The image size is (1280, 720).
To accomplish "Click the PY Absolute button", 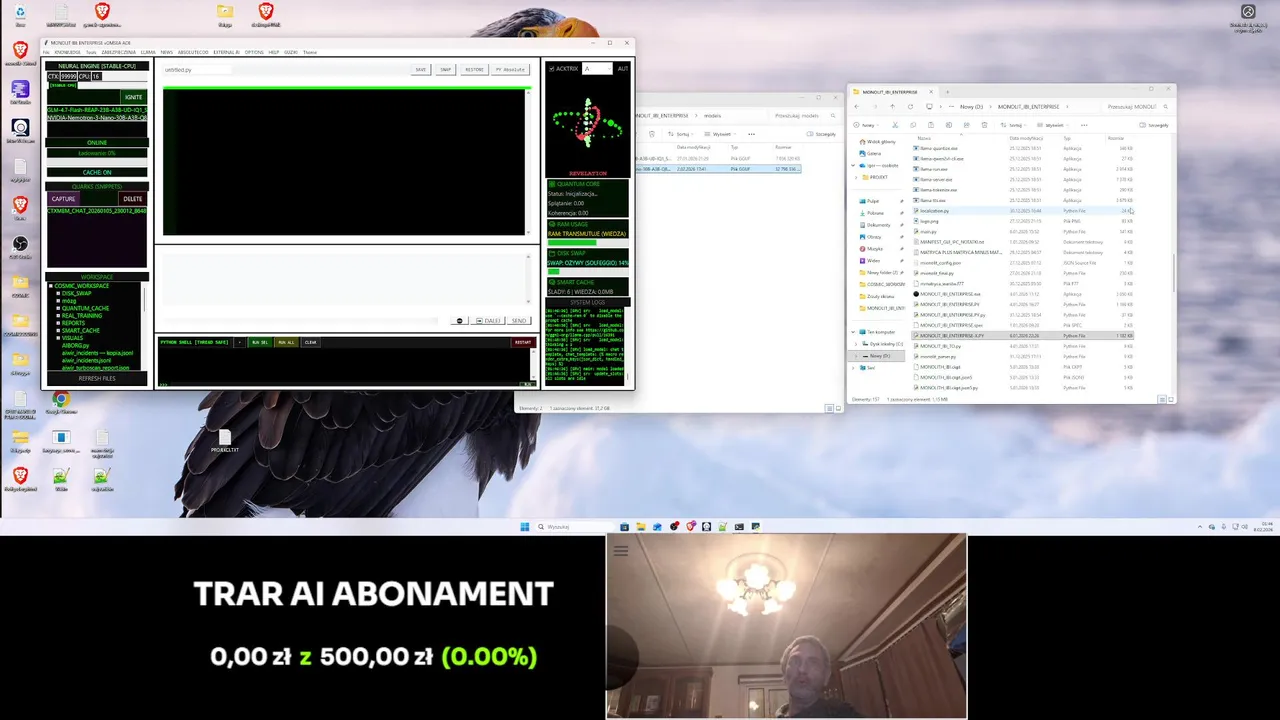I will [510, 70].
